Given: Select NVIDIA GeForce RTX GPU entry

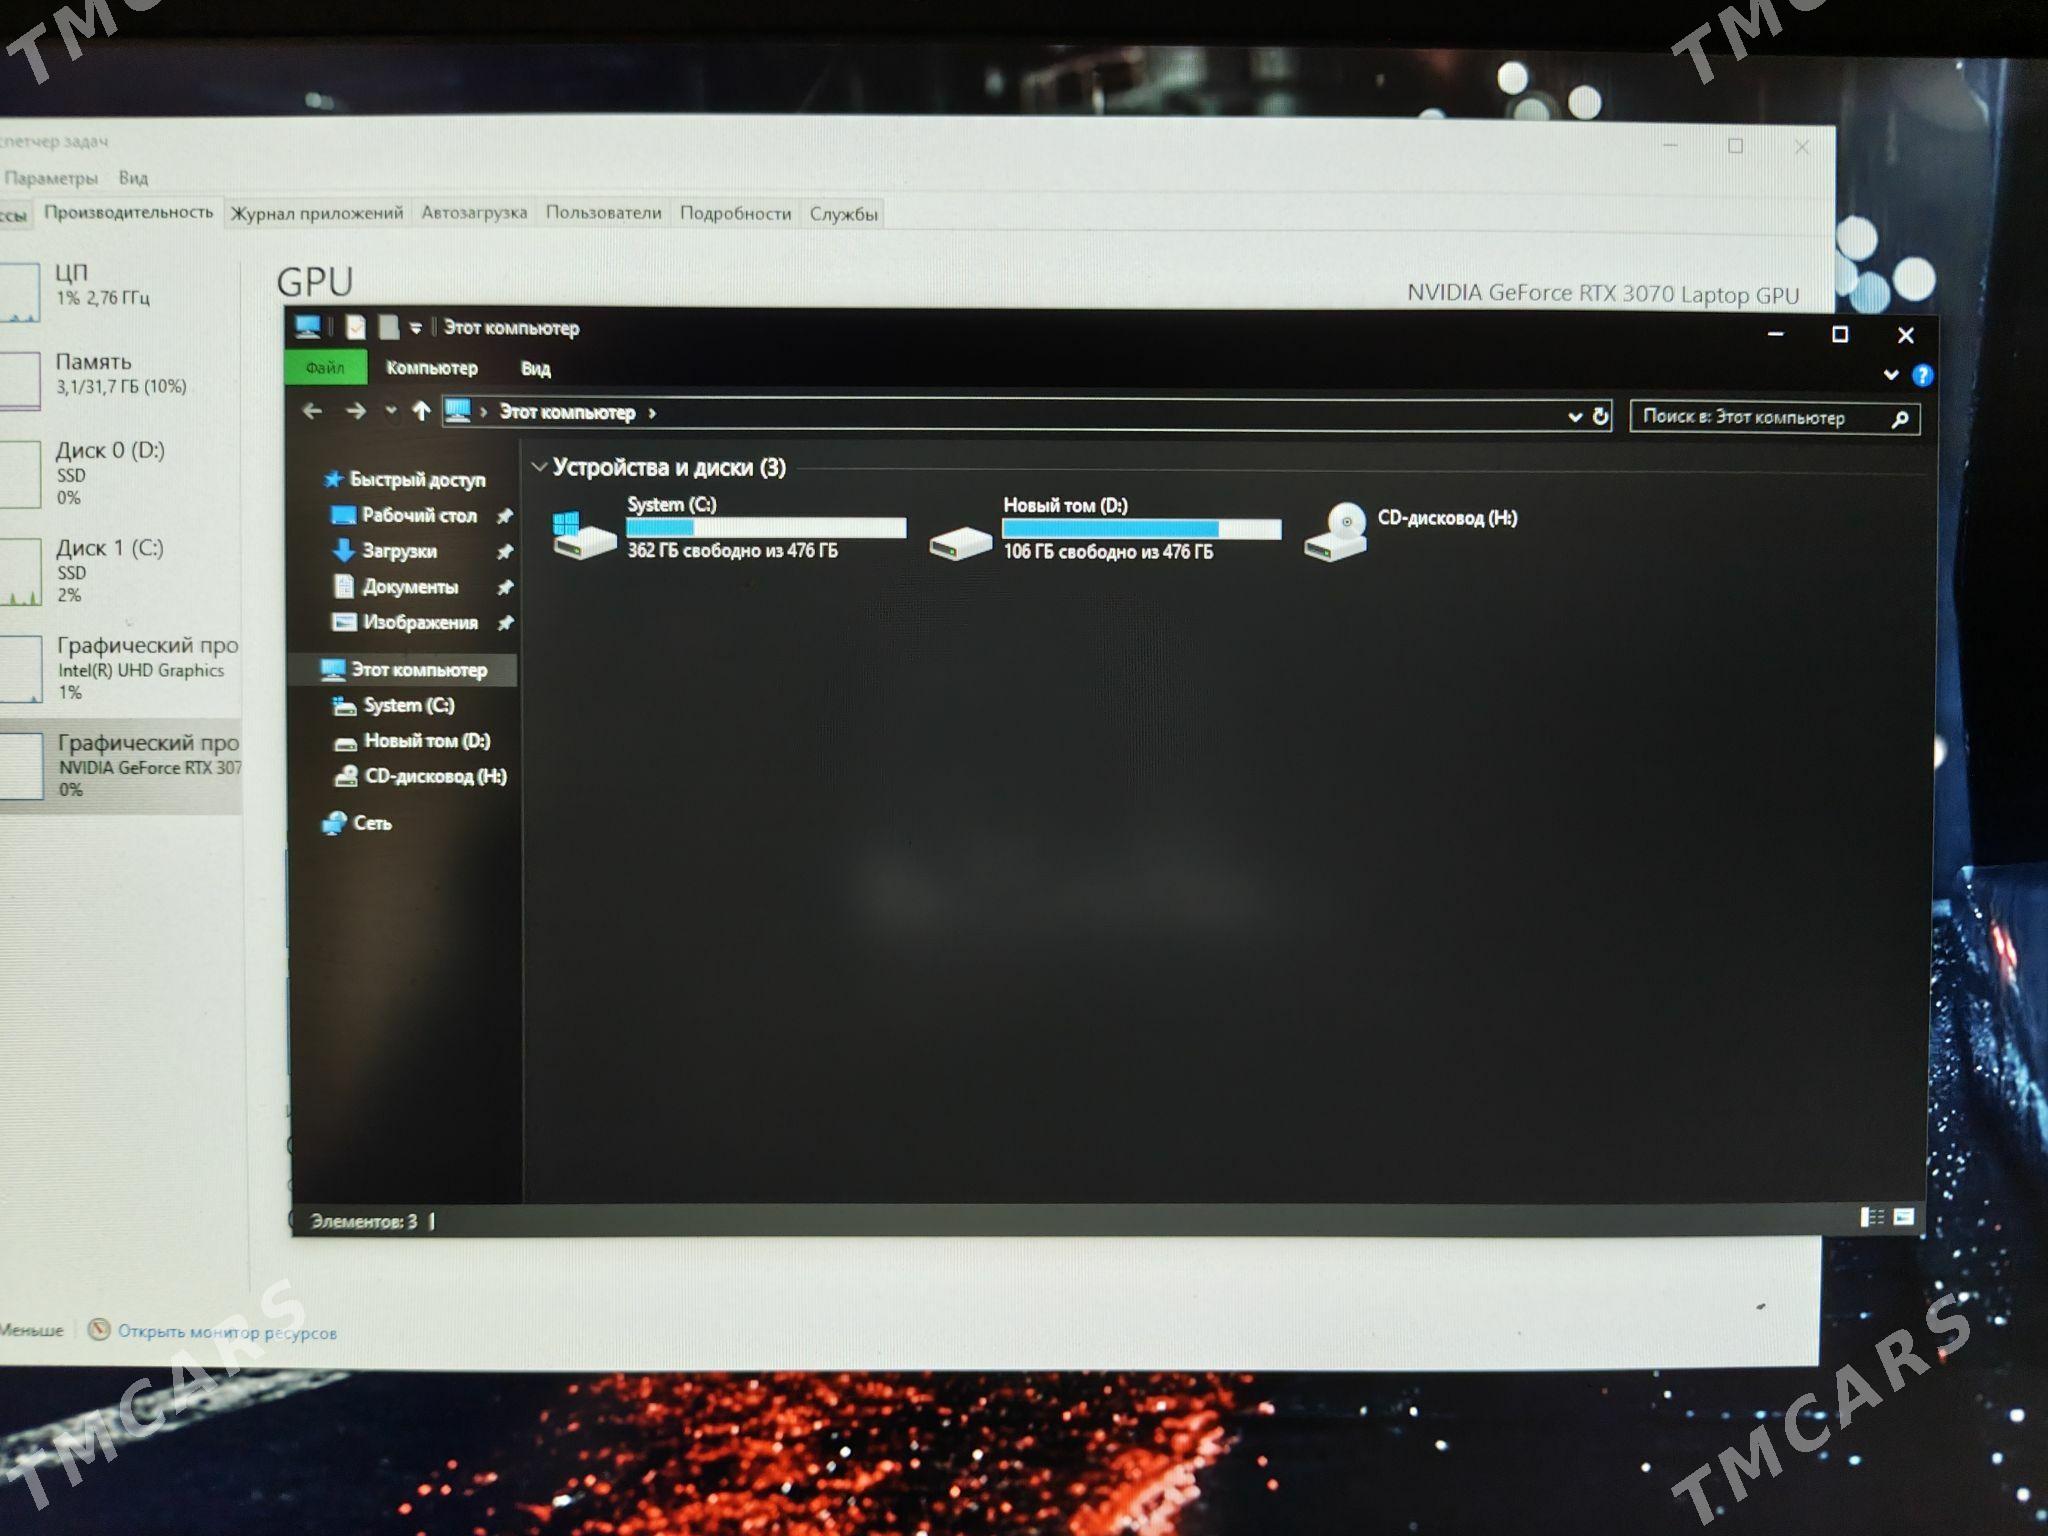Looking at the screenshot, I should pos(120,765).
